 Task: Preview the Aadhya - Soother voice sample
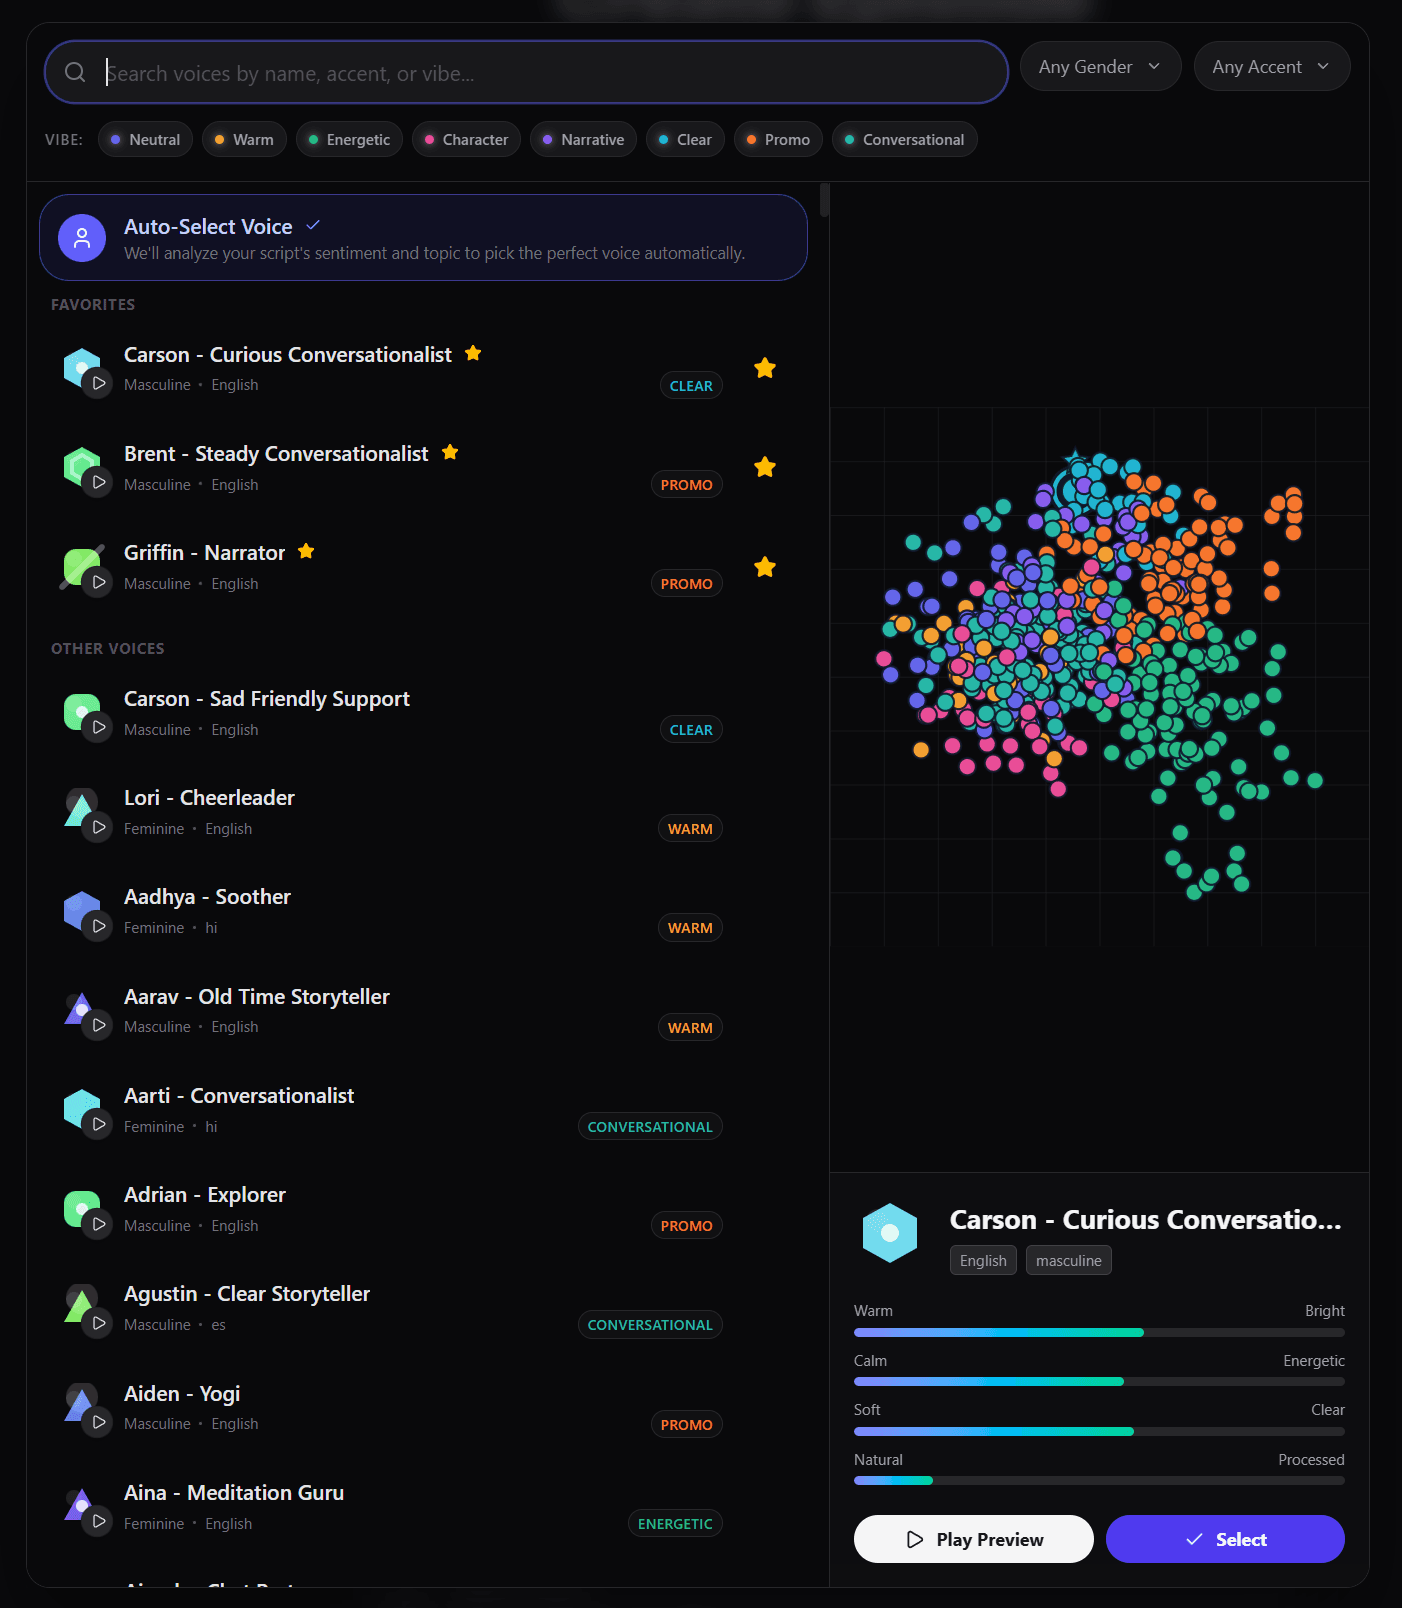98,927
